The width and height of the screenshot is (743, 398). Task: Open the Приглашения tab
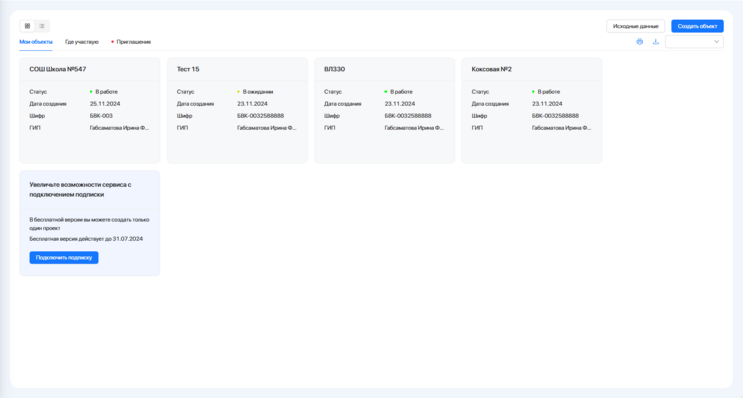[x=131, y=42]
